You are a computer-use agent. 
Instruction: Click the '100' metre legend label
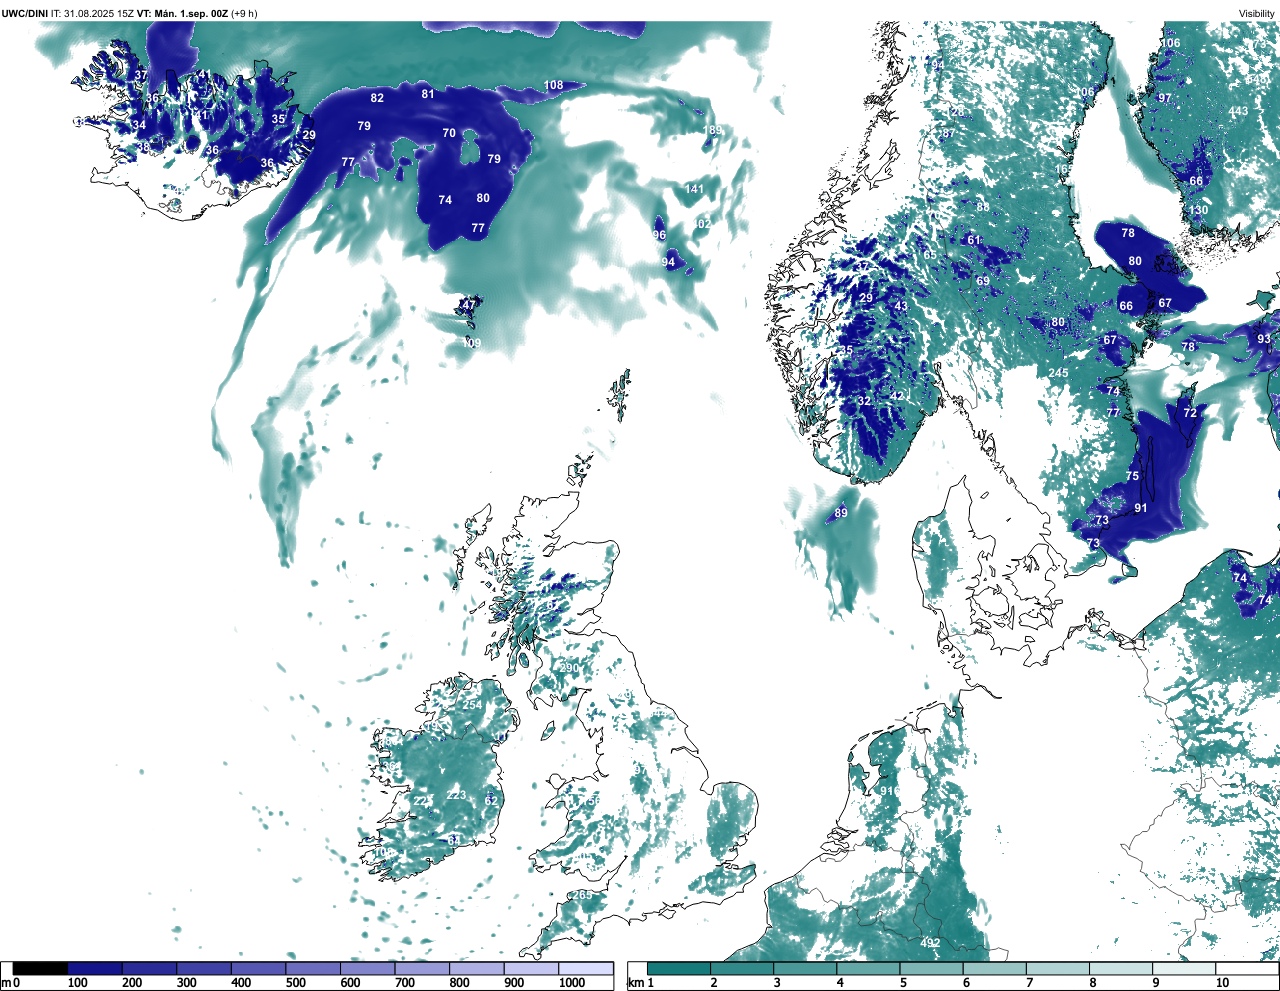pyautogui.click(x=78, y=983)
